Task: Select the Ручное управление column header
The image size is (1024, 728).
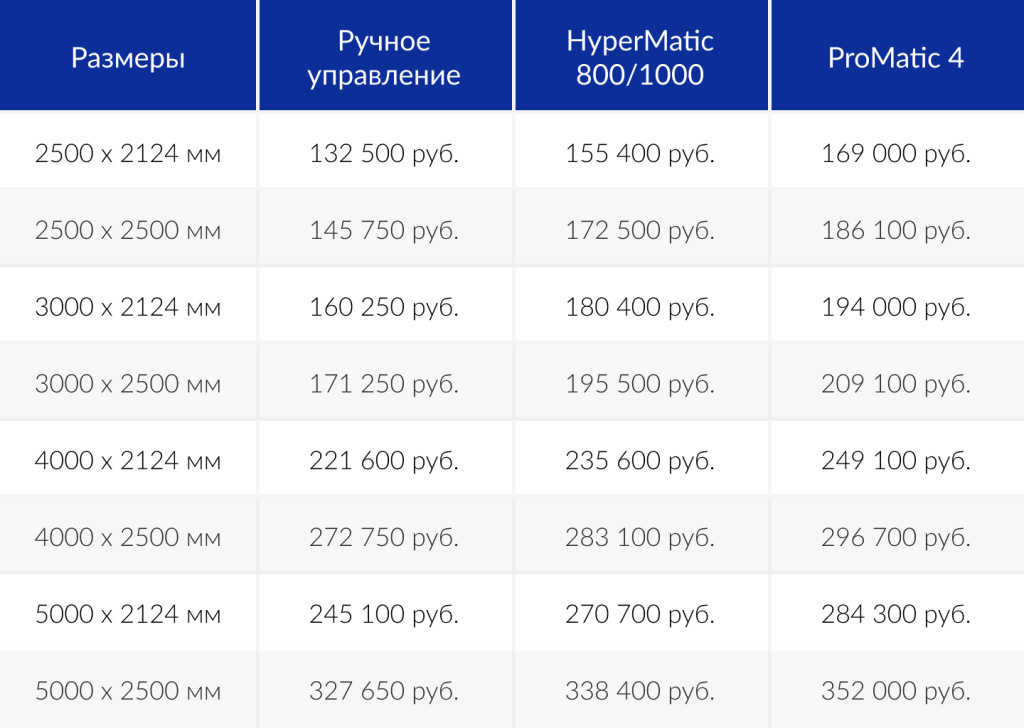Action: (x=384, y=57)
